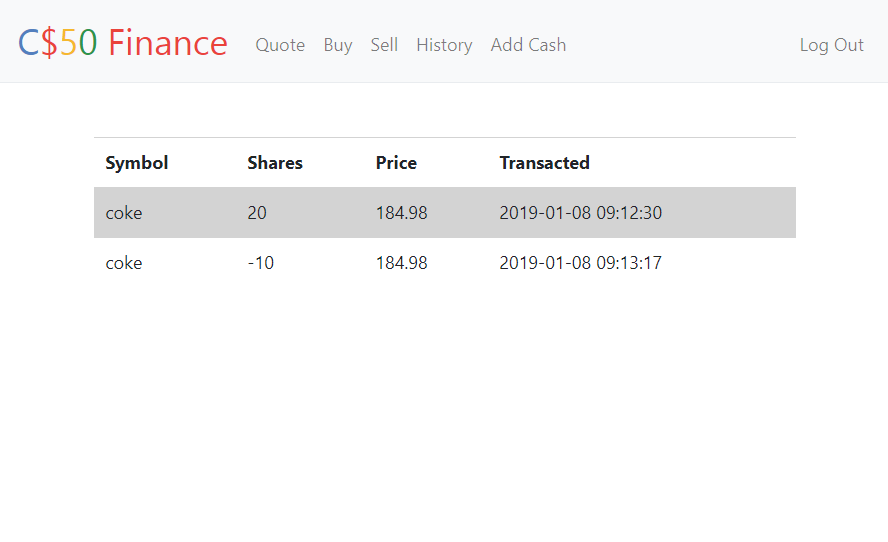Click the Transacted column header
The image size is (888, 542).
[544, 163]
